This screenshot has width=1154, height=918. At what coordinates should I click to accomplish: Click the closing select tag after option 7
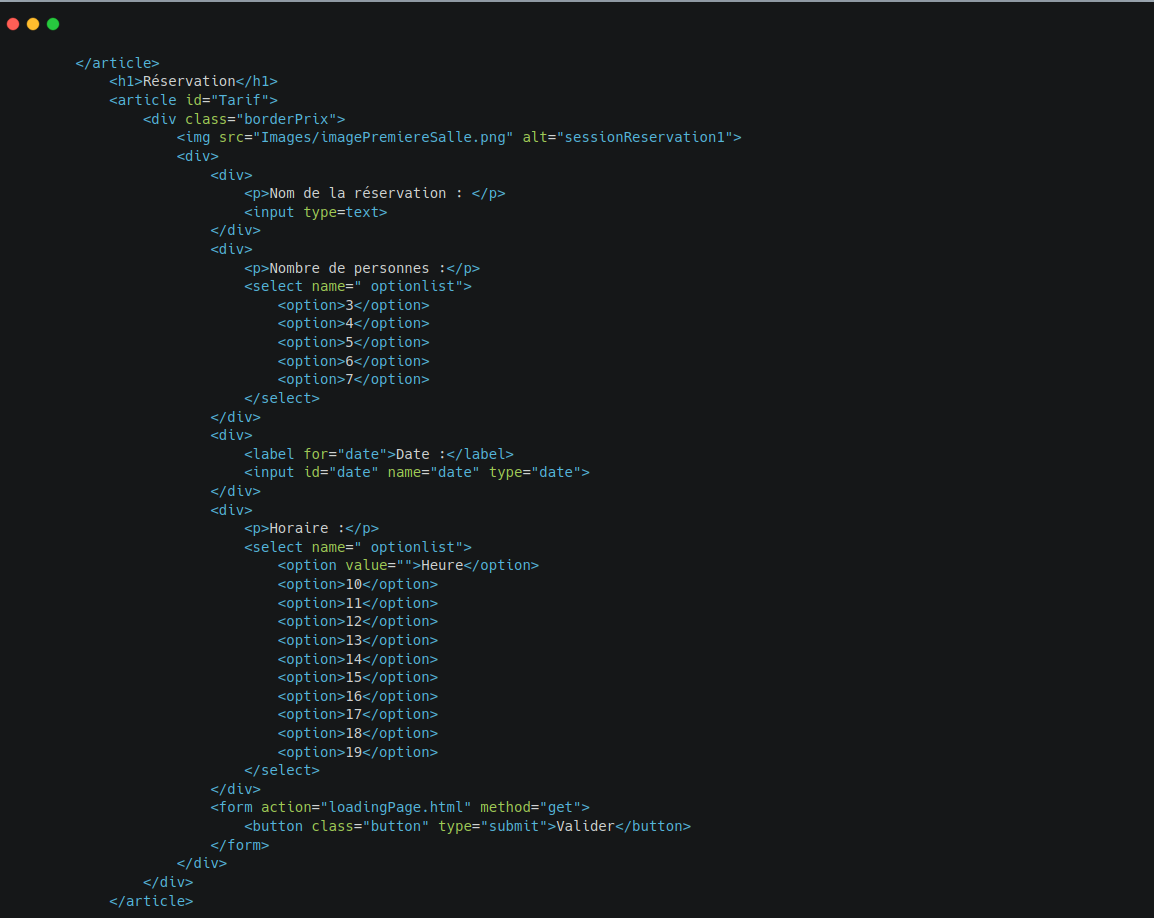(x=282, y=398)
